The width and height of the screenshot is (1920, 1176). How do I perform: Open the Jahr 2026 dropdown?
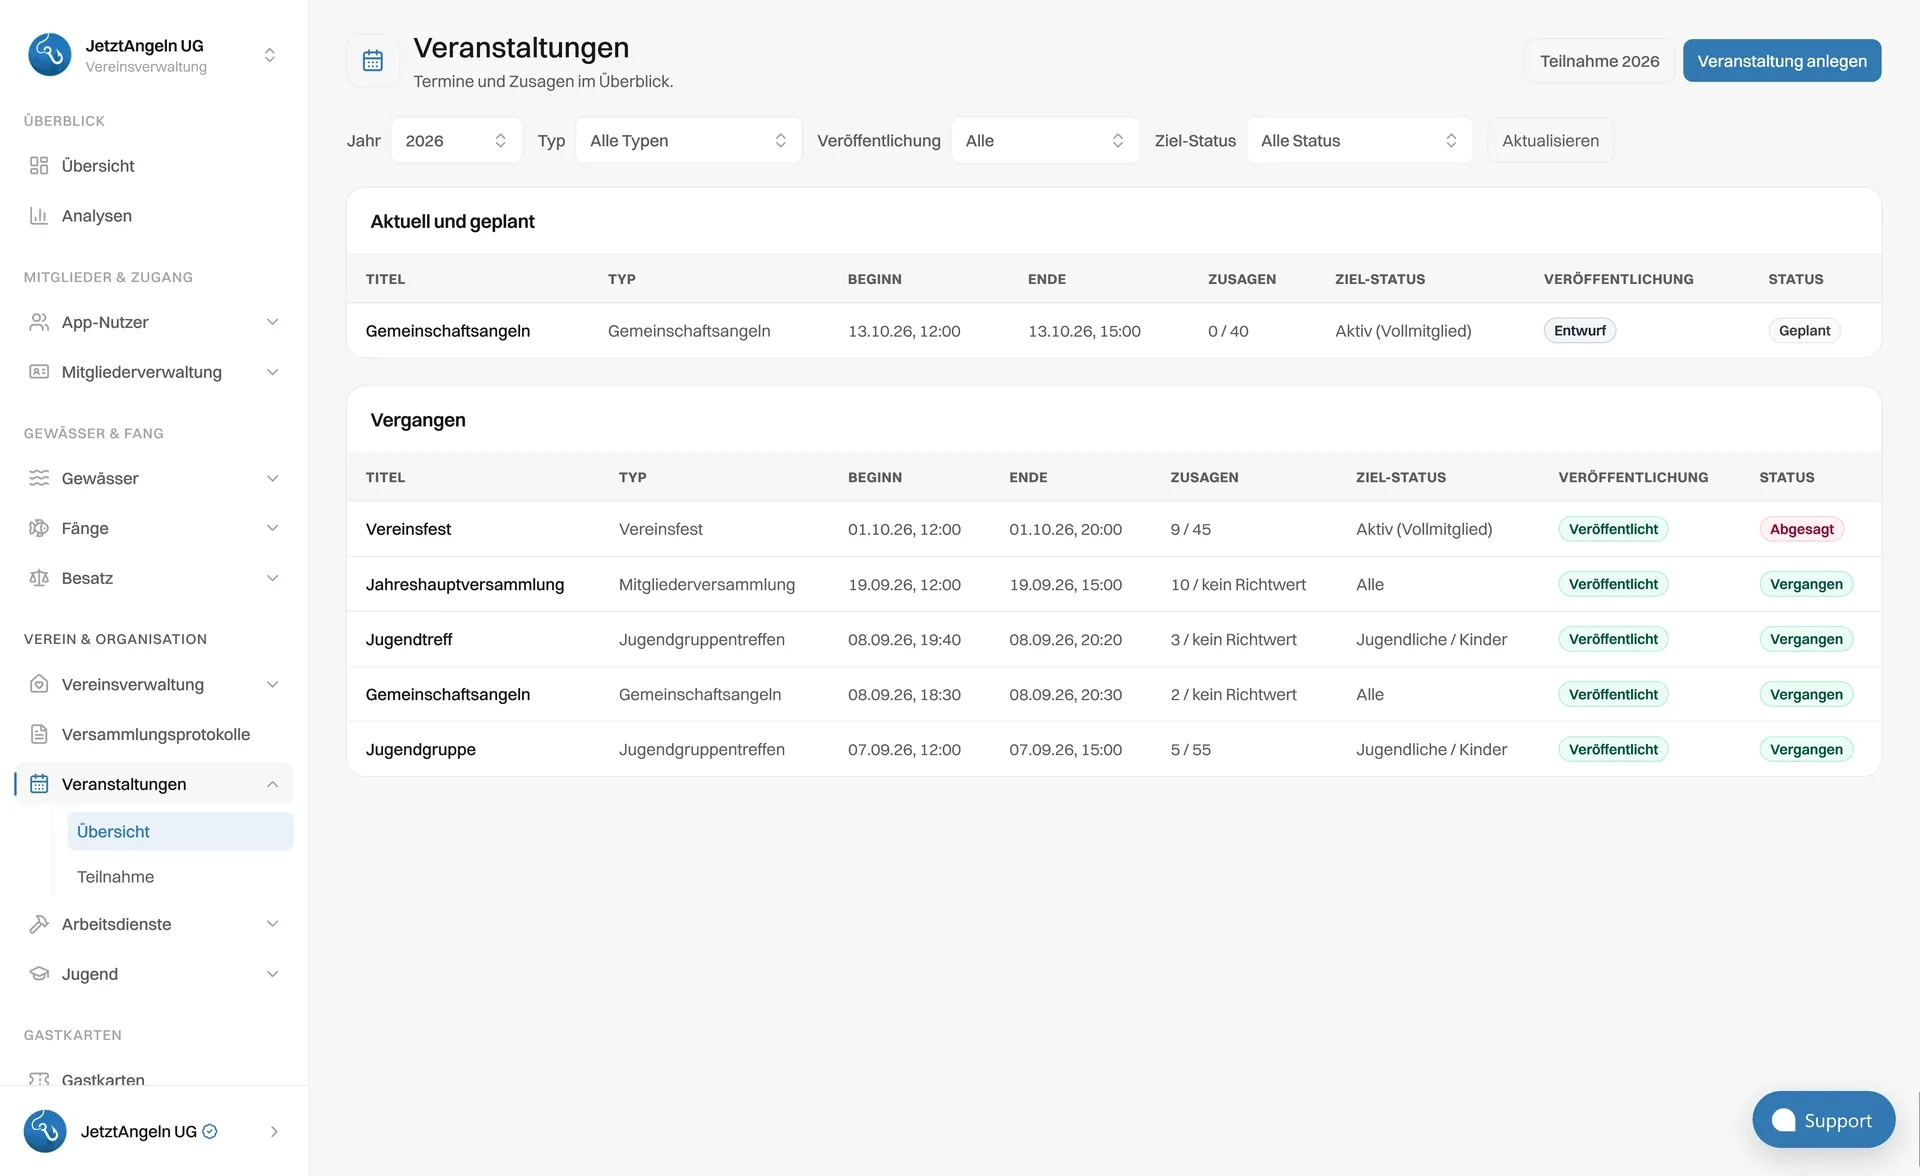pos(456,141)
